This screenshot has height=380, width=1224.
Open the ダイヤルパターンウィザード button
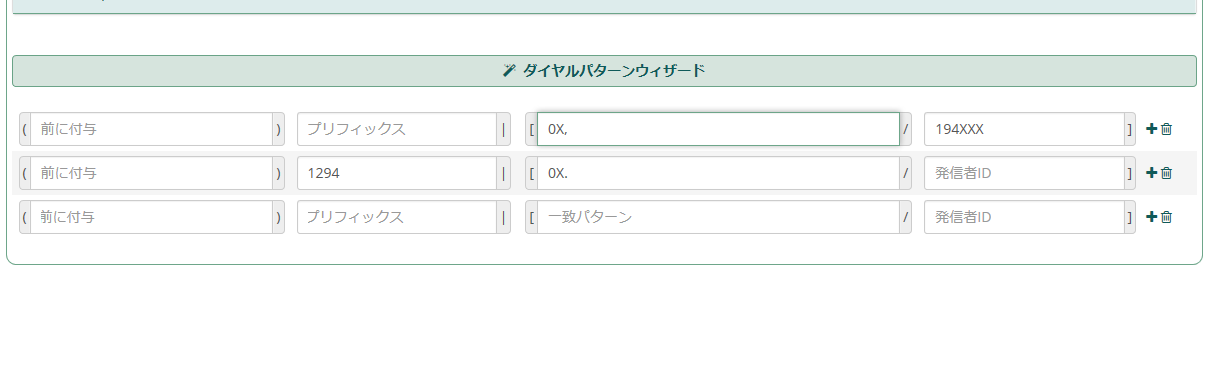pyautogui.click(x=604, y=71)
